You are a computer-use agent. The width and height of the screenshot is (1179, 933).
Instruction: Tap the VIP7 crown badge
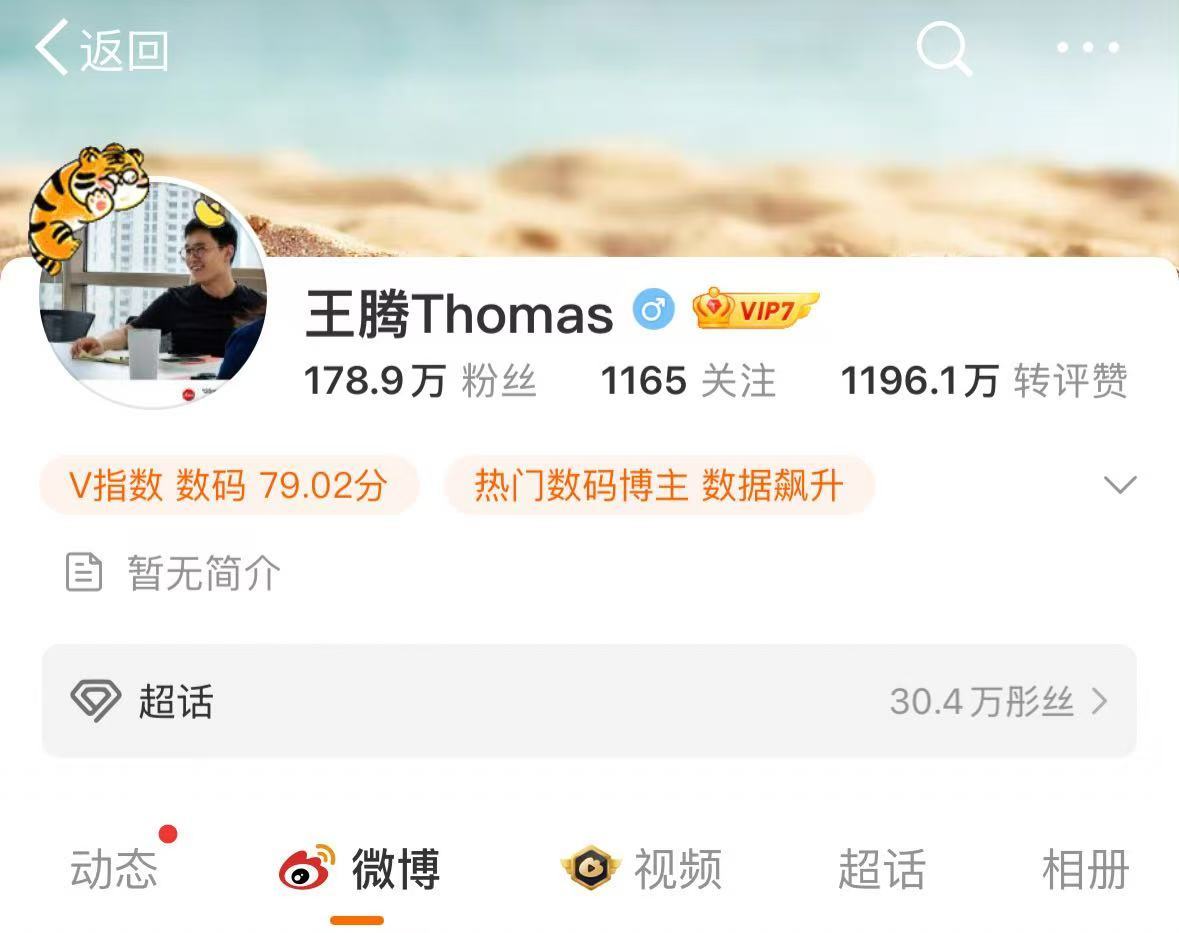pyautogui.click(x=755, y=309)
